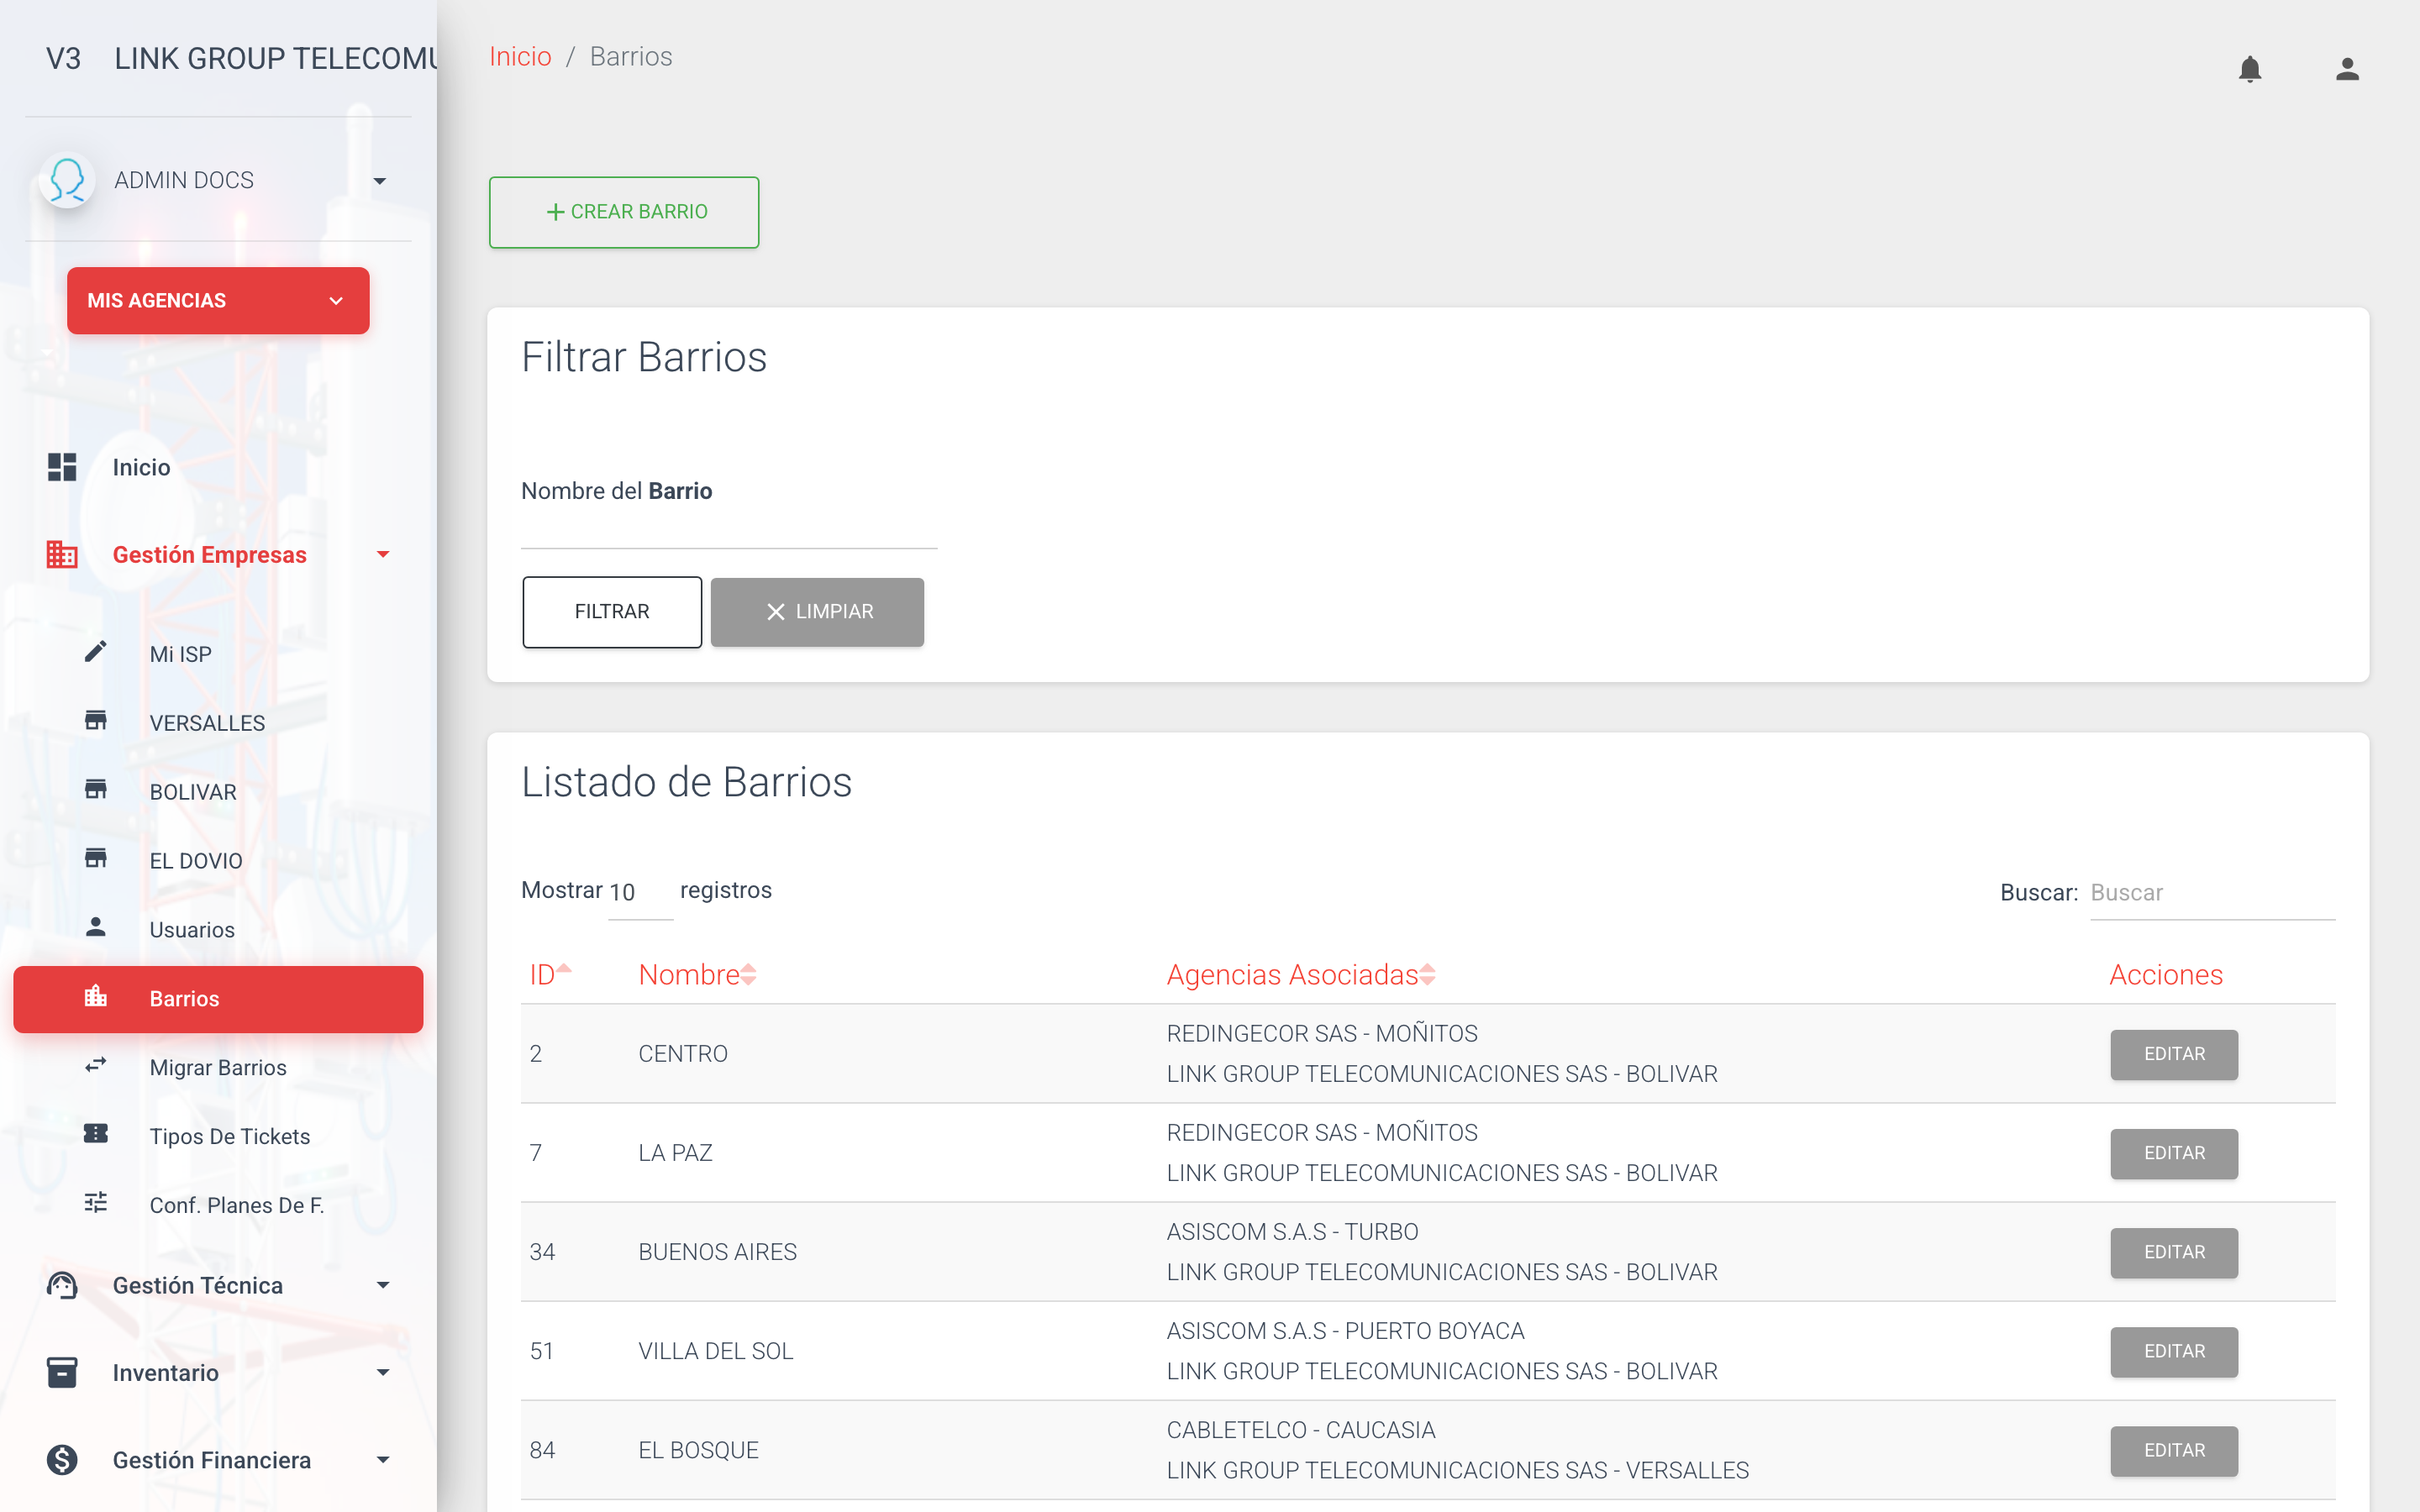Collapse the Gestión Empresas menu arrow
The width and height of the screenshot is (2420, 1512).
(x=382, y=554)
